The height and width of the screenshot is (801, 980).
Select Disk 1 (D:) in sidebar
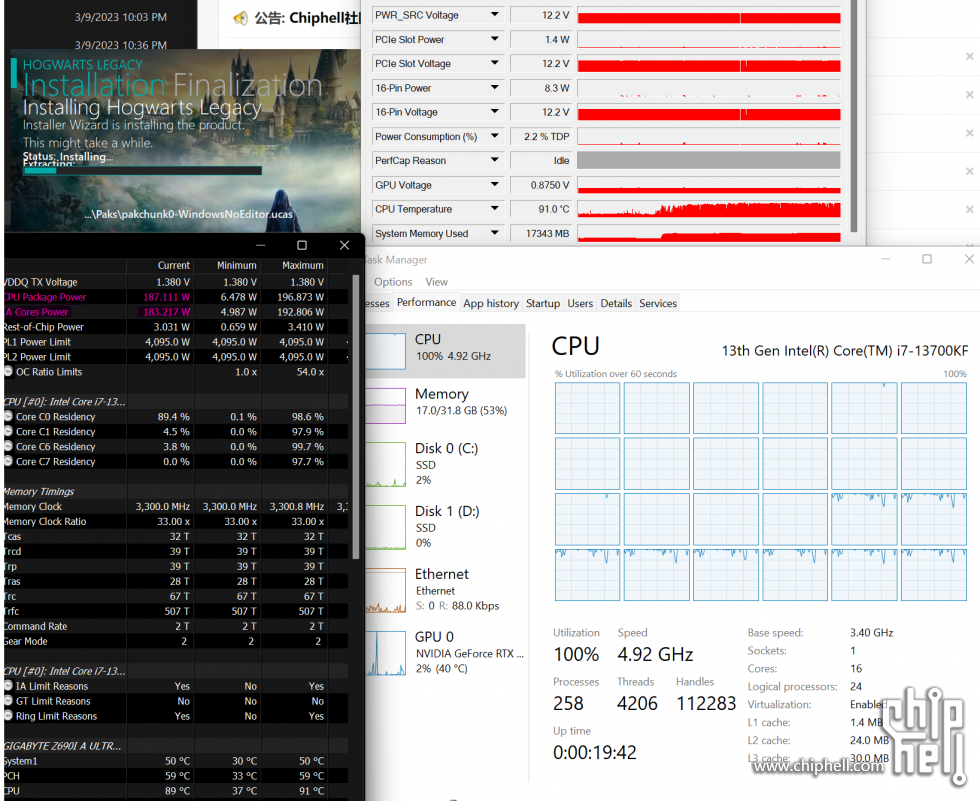pos(445,527)
